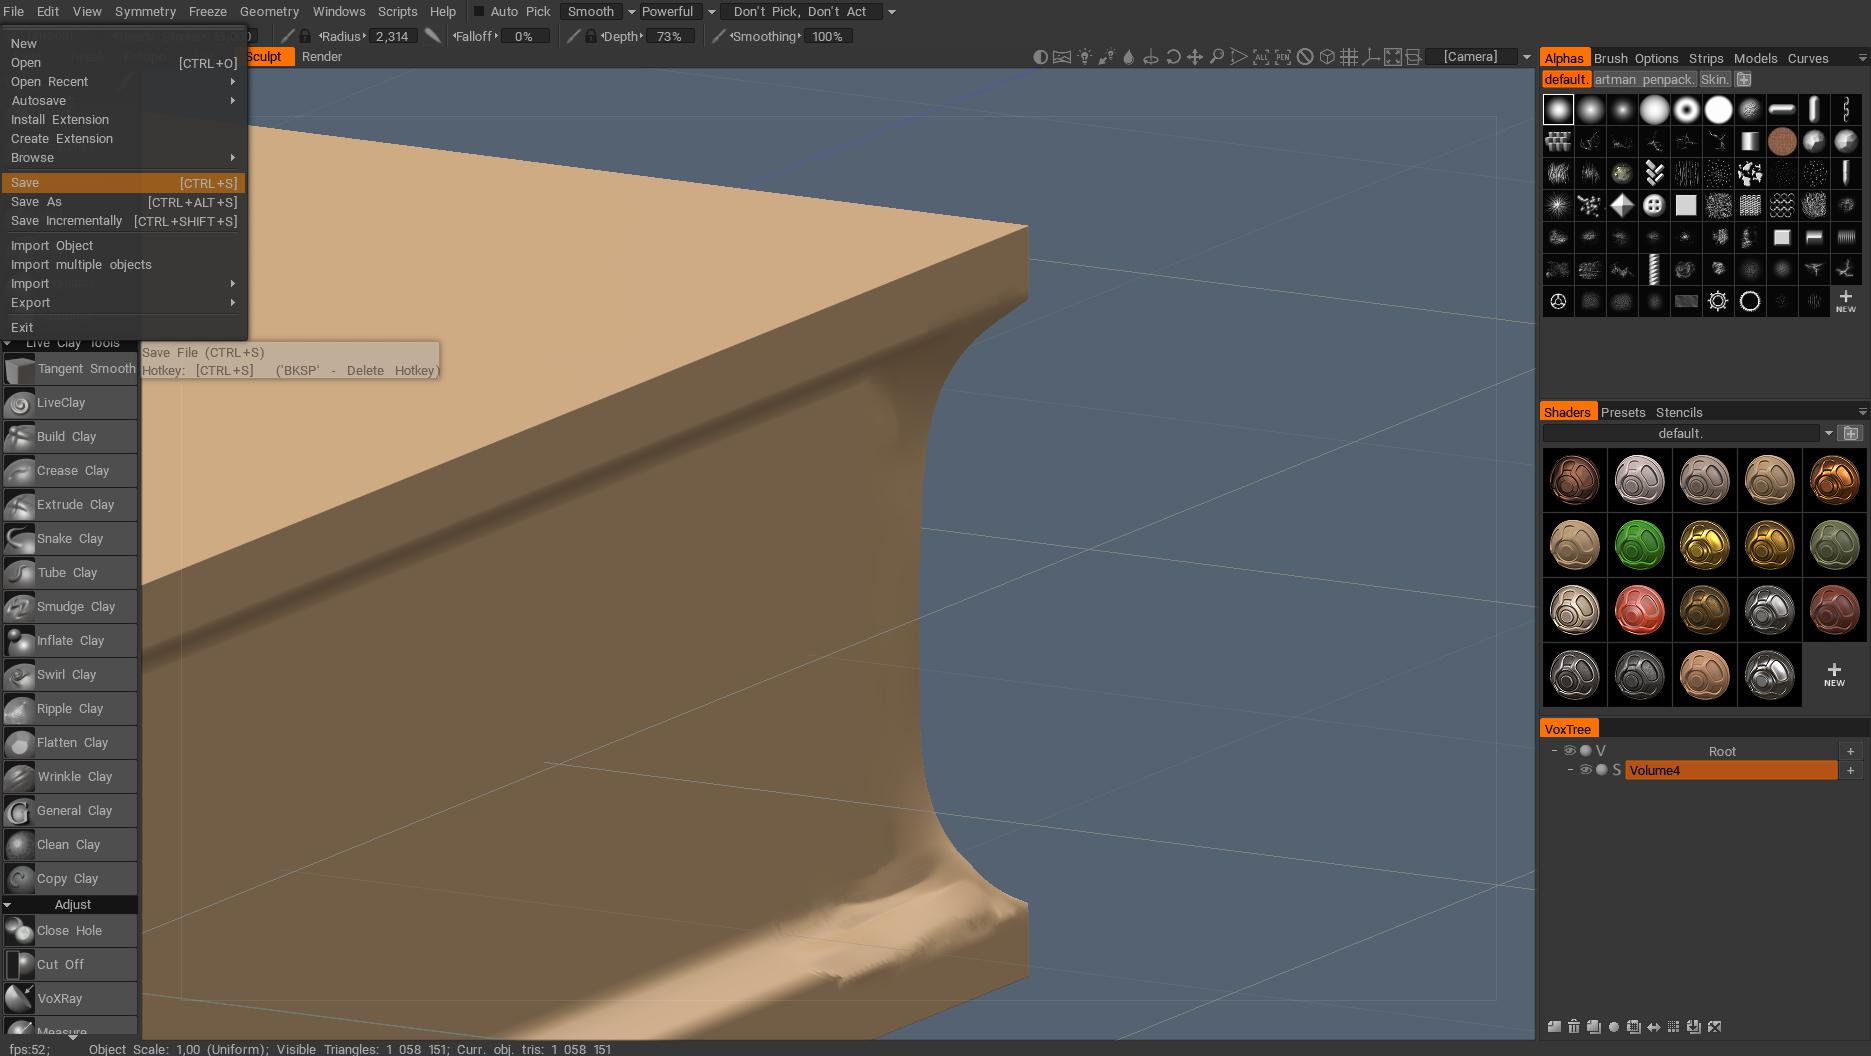
Task: Click the PEN selection mode icon
Action: point(1283,57)
